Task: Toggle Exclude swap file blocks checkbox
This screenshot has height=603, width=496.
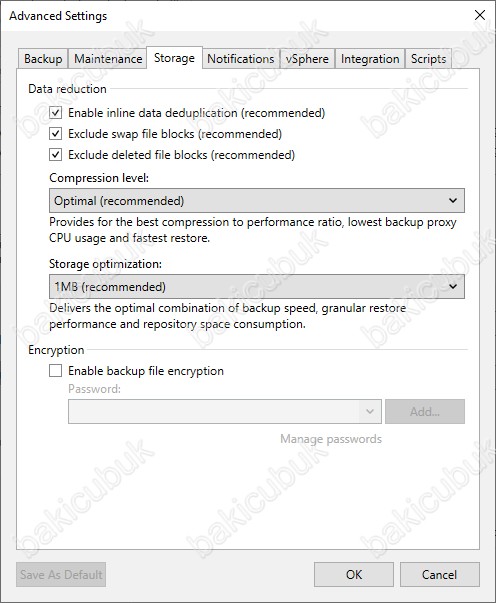Action: (56, 134)
